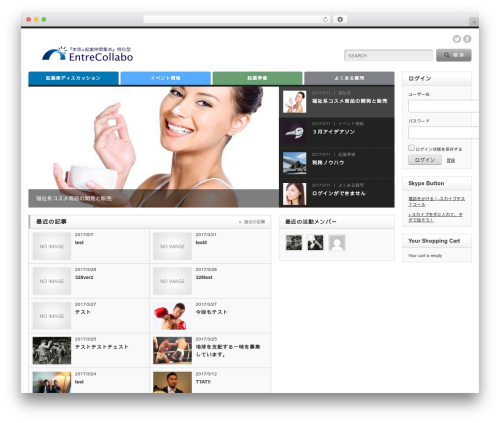This screenshot has height=423, width=500.
Task: Open first active member avatar
Action: 294,242
